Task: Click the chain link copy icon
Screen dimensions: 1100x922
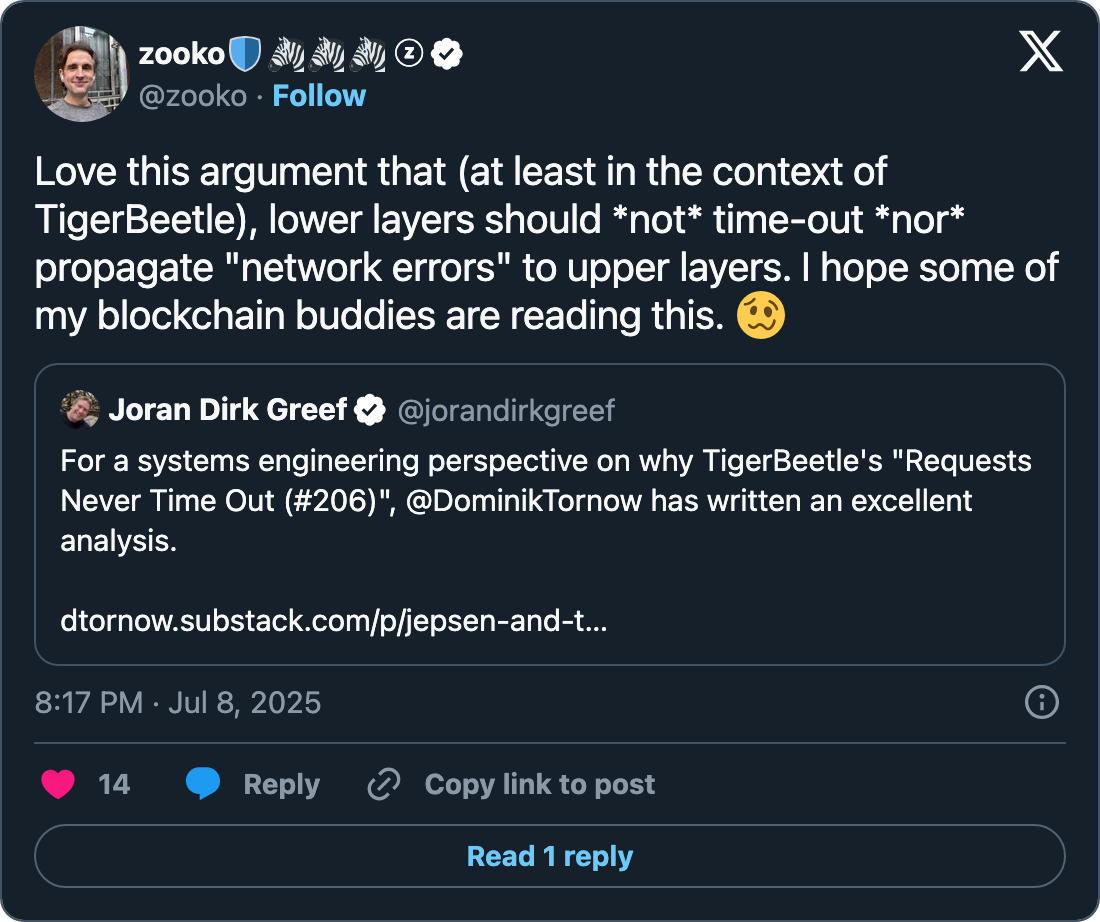Action: (384, 784)
